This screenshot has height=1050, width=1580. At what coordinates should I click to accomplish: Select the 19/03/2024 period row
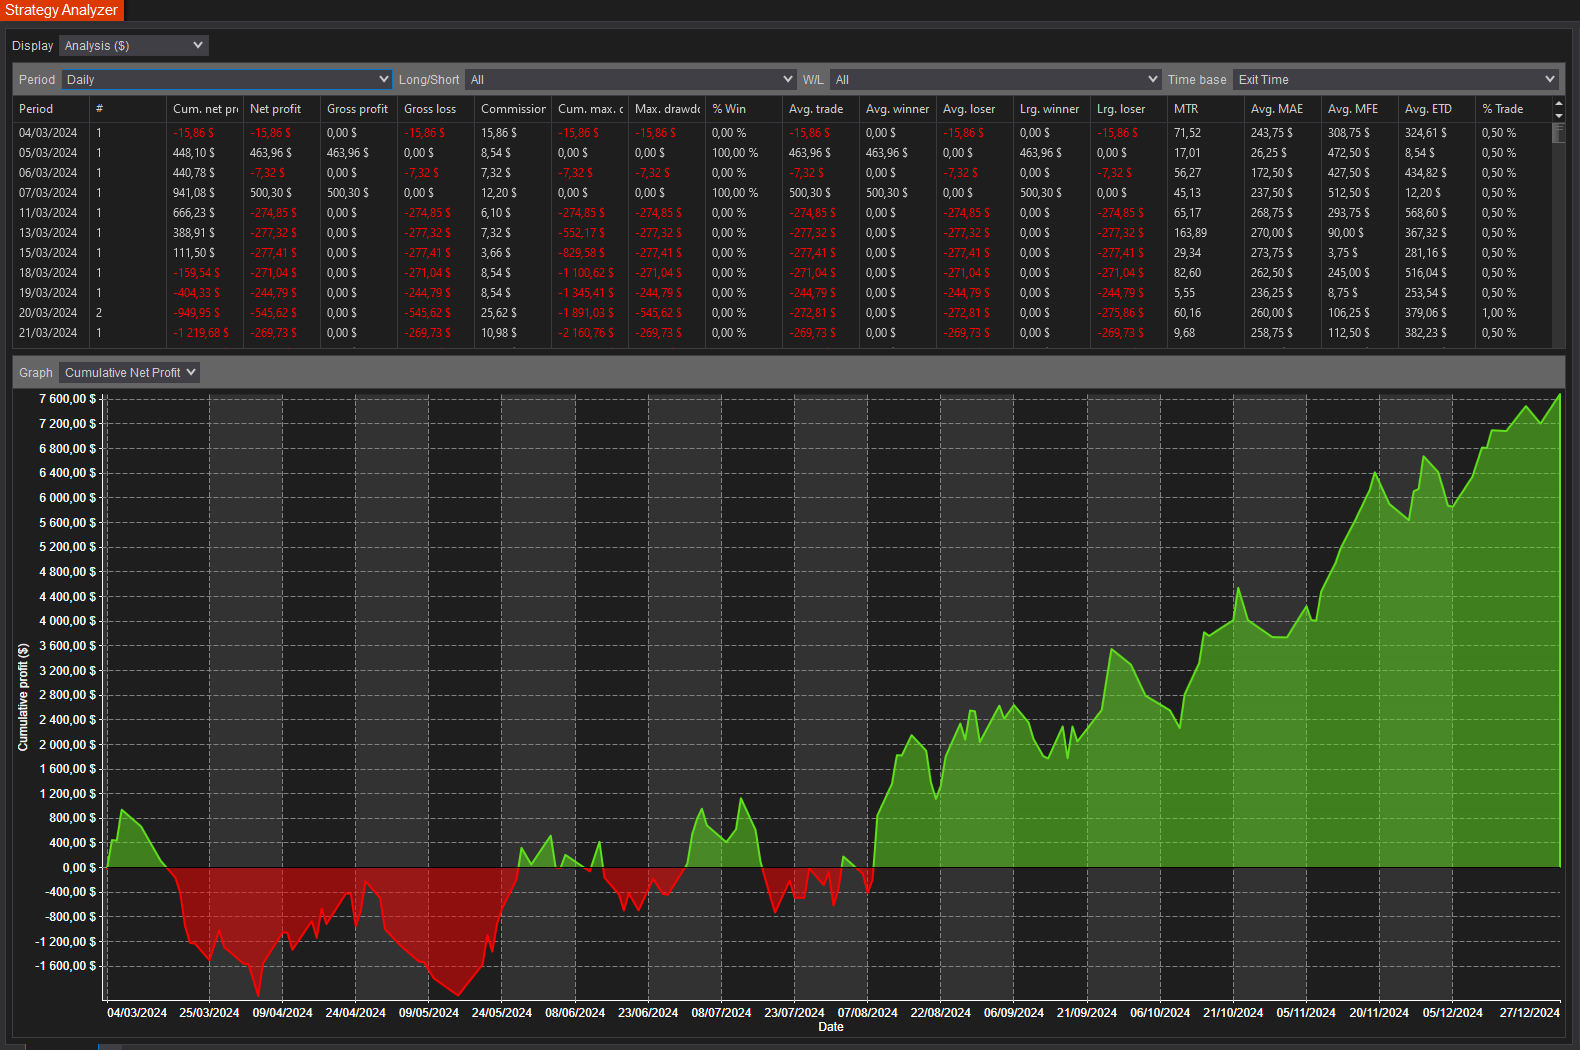click(x=782, y=293)
